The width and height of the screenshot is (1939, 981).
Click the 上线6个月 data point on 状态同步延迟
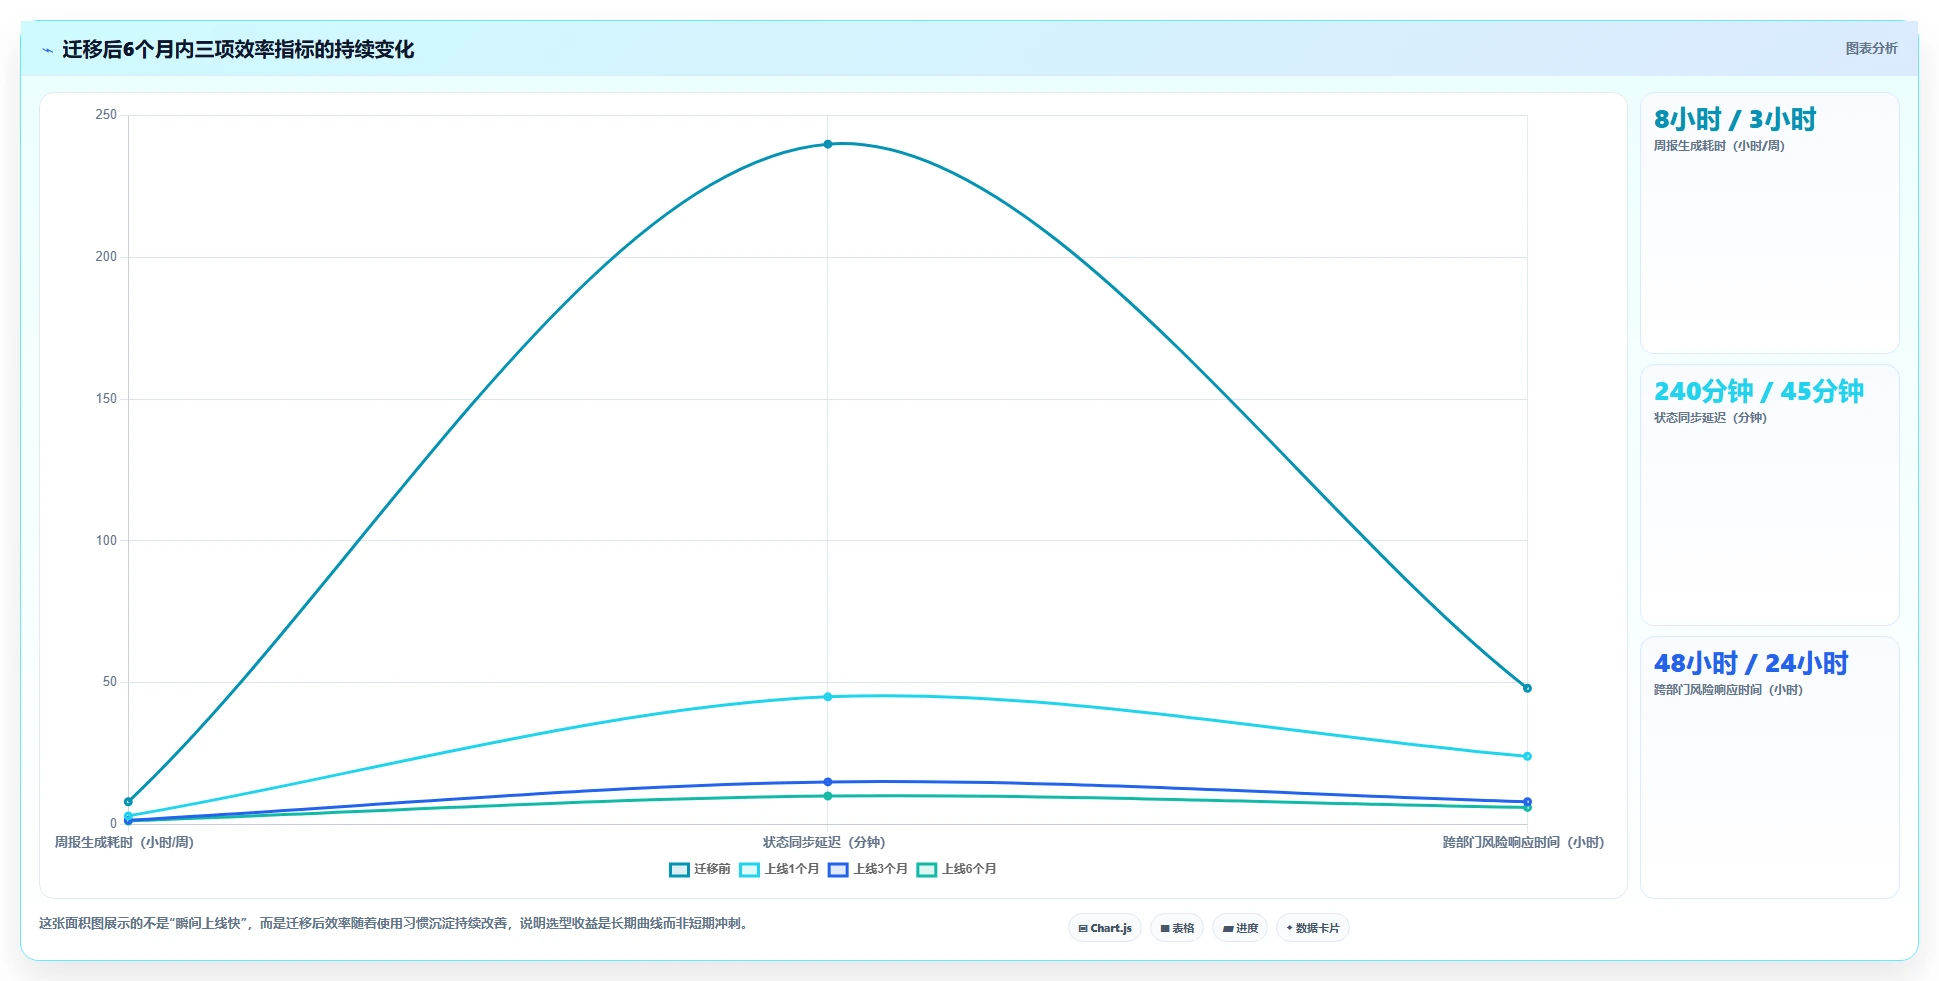pyautogui.click(x=828, y=796)
